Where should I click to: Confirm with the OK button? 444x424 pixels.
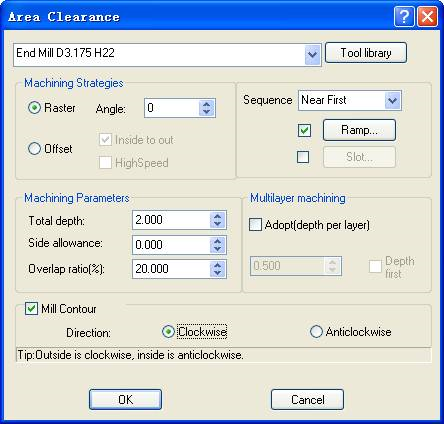tap(125, 399)
